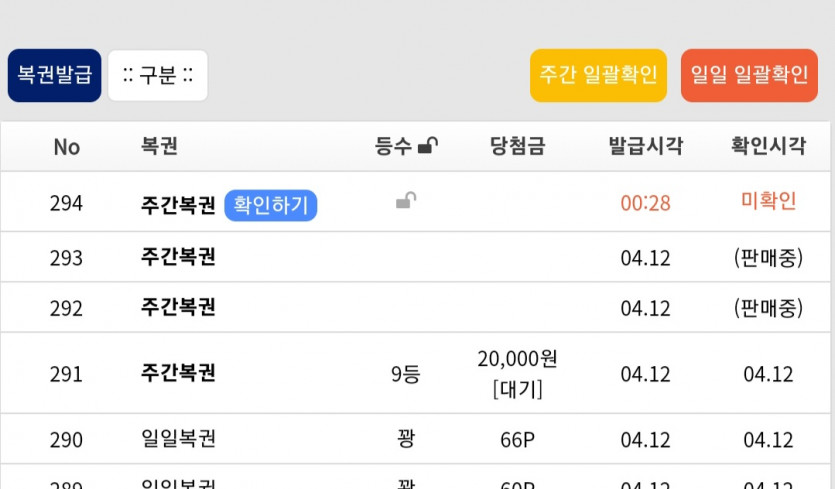This screenshot has height=489, width=835.
Task: Select the 00:28 issue time in row 294
Action: tap(645, 204)
